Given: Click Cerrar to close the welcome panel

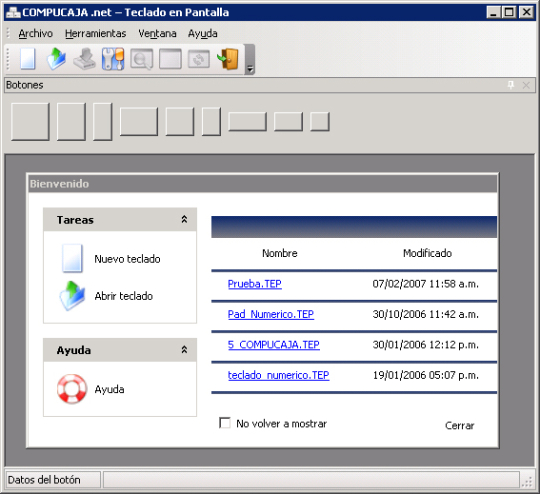Looking at the screenshot, I should point(459,425).
